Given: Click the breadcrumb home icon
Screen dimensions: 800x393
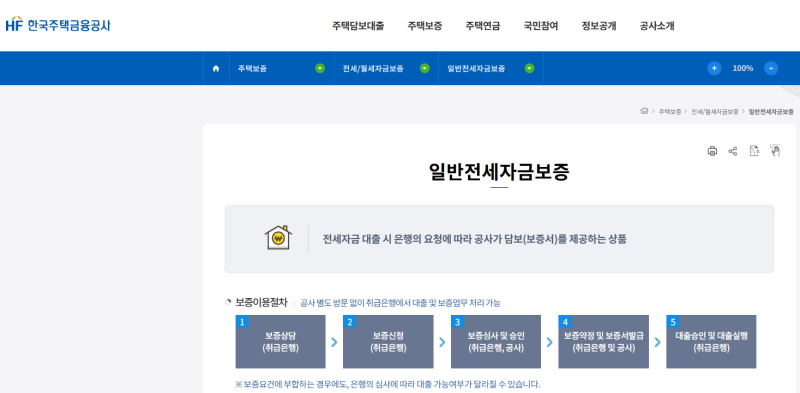Looking at the screenshot, I should (644, 111).
